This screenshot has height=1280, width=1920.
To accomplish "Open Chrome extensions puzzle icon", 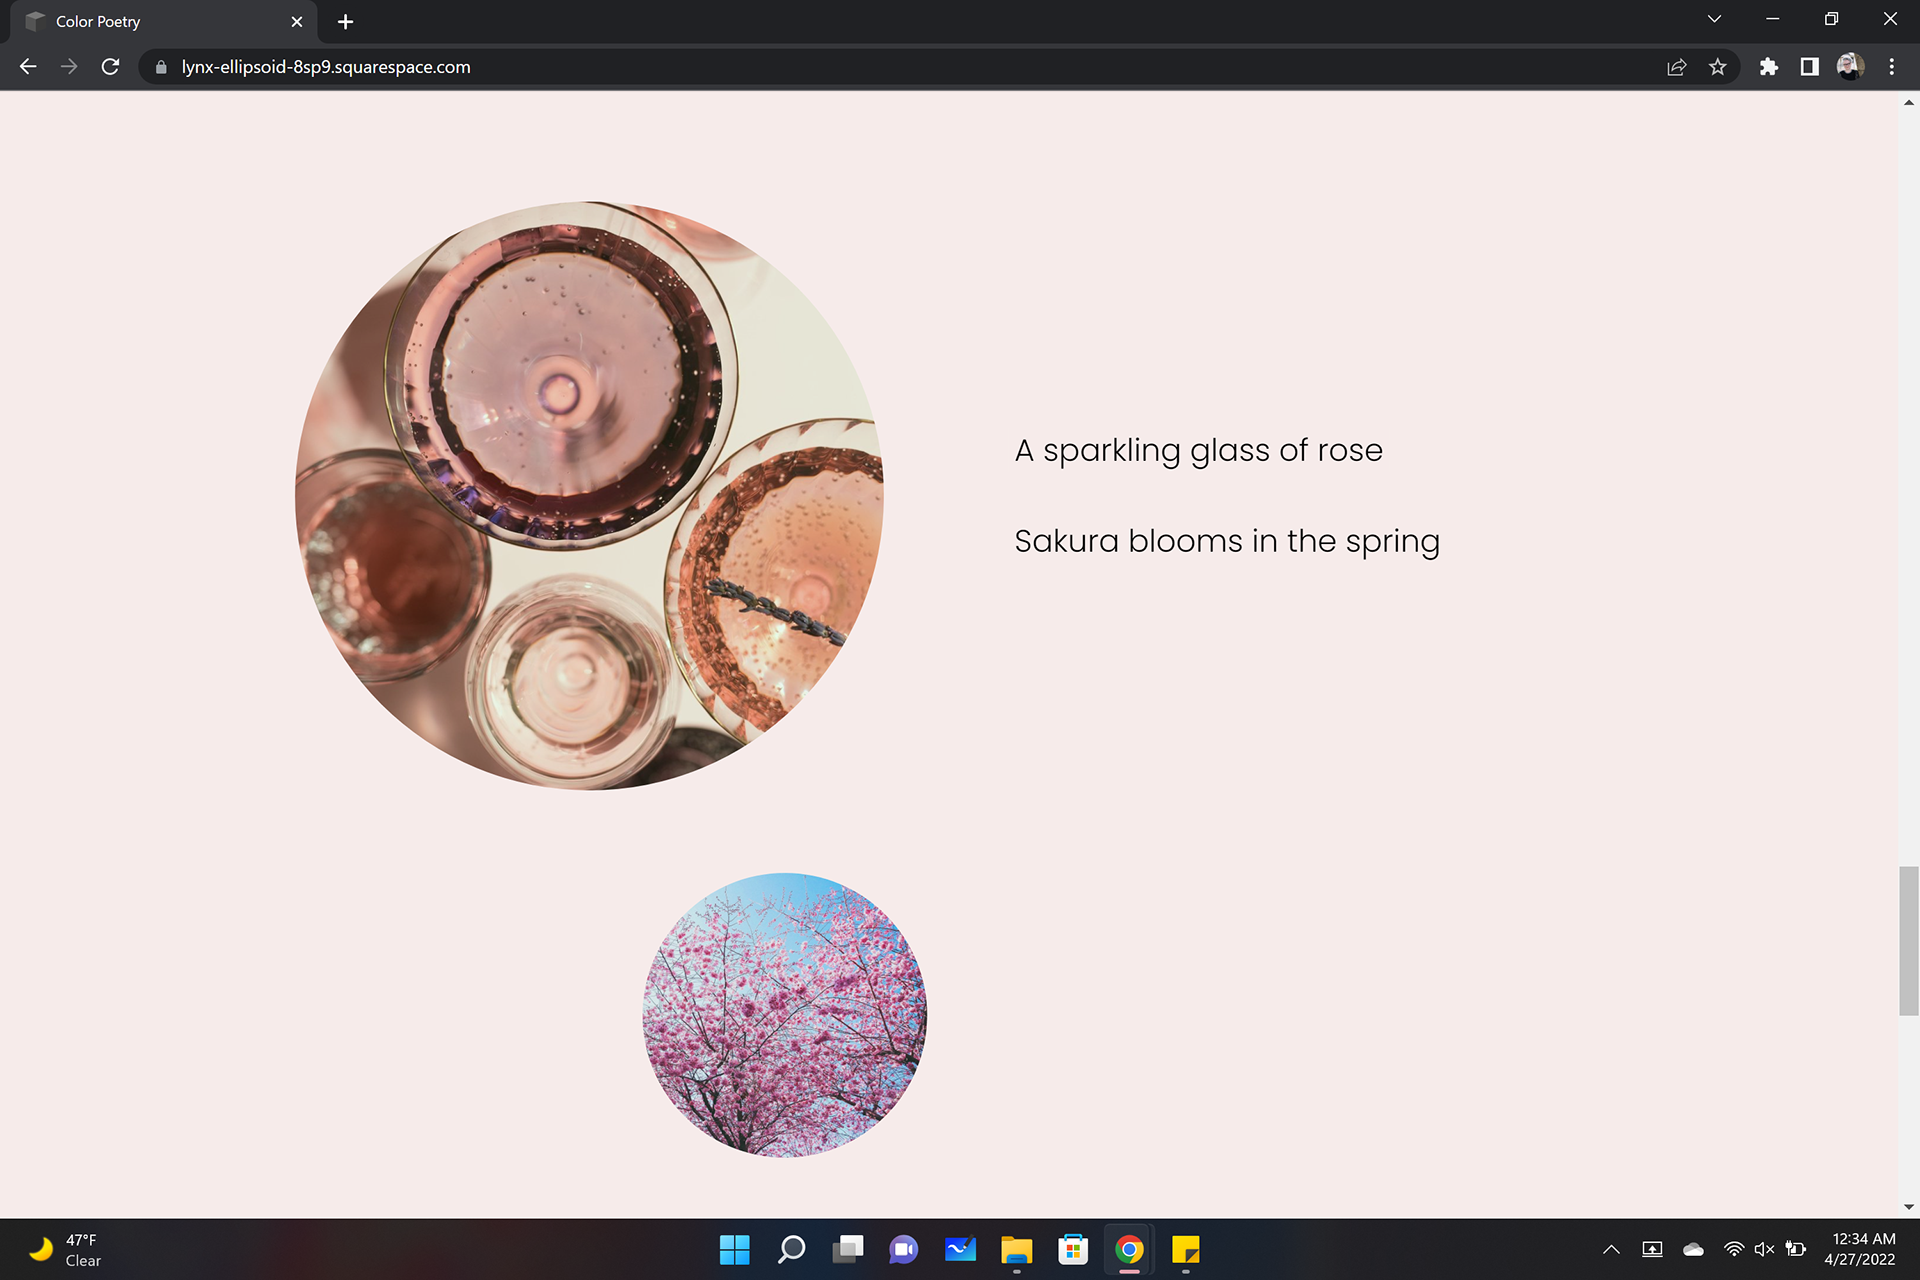I will pyautogui.click(x=1768, y=67).
